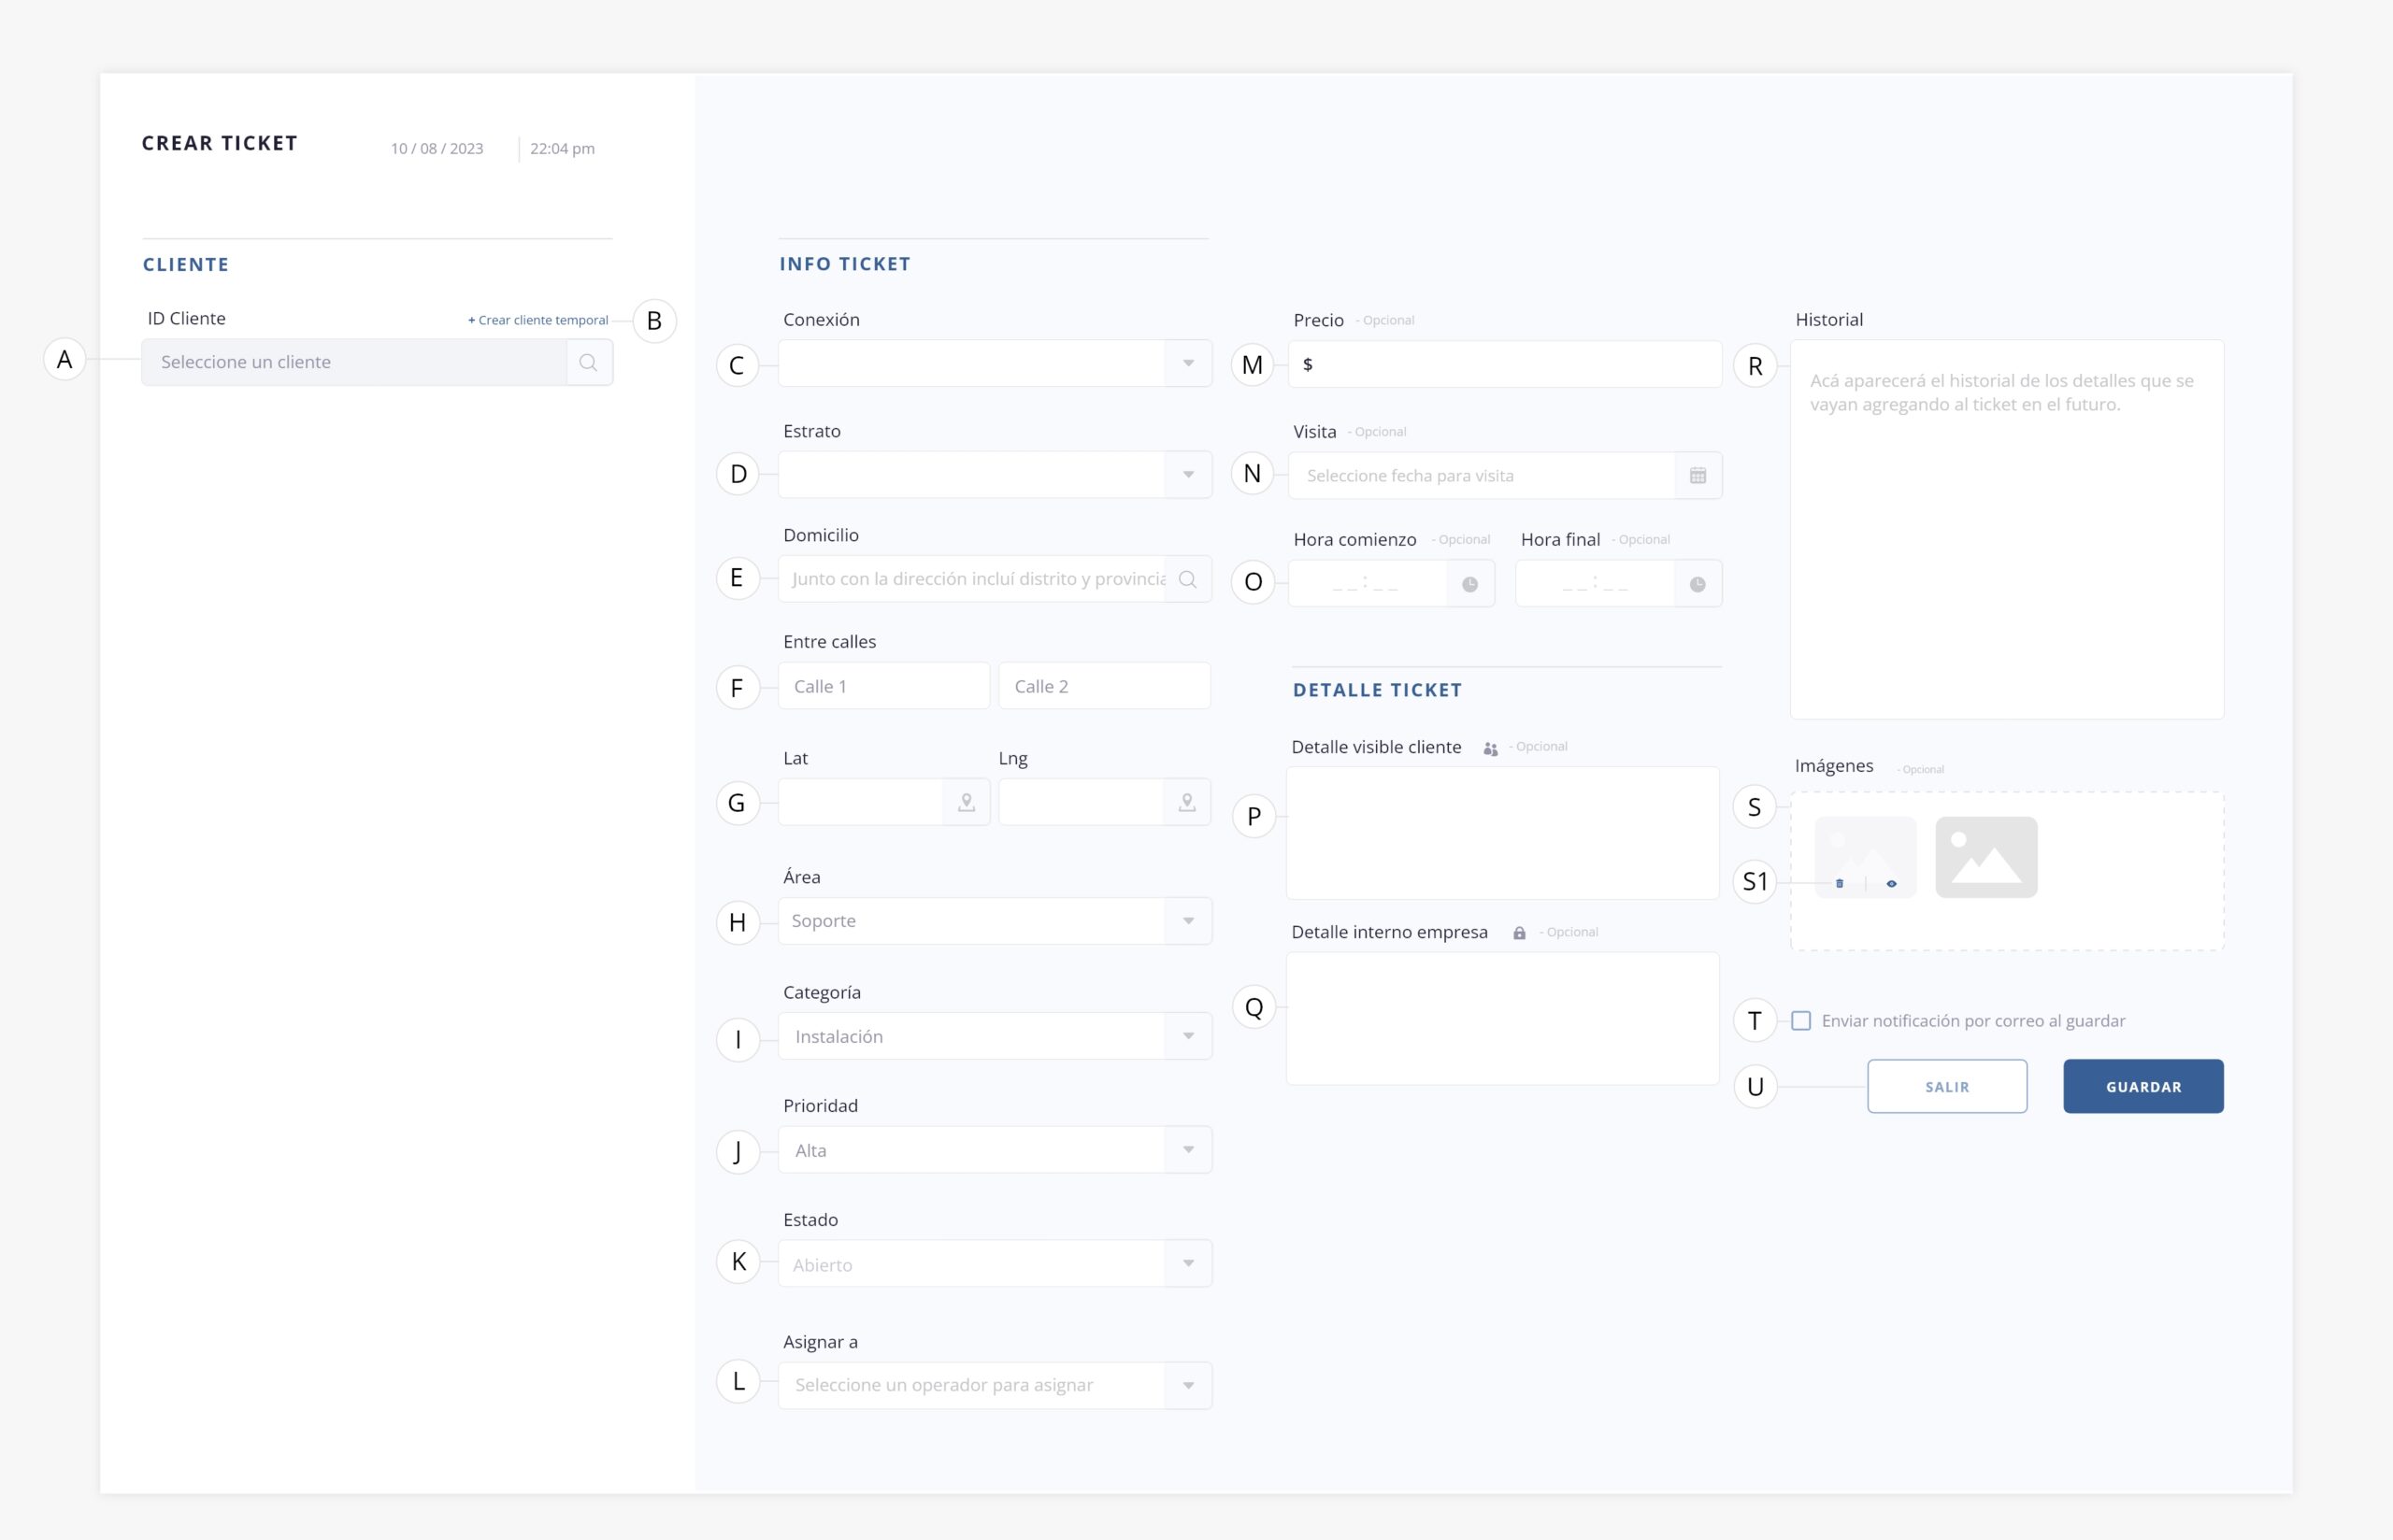Click search icon in ID Cliente field
This screenshot has width=2393, height=1540.
(588, 362)
